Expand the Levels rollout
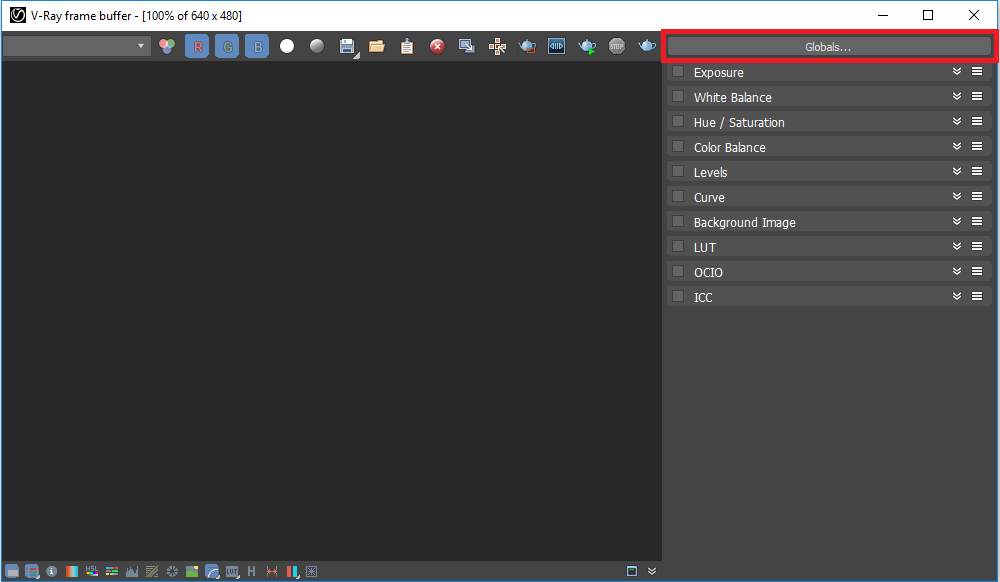The image size is (1000, 582). coord(957,171)
